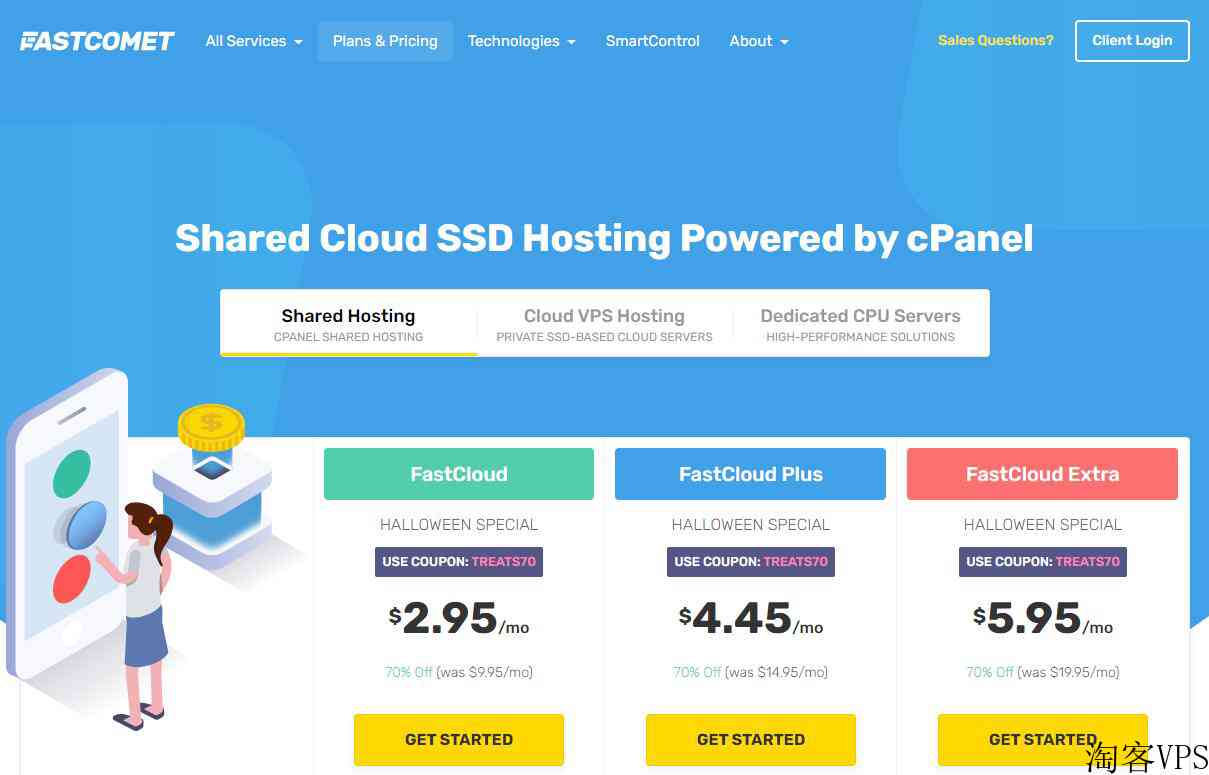Image resolution: width=1209 pixels, height=775 pixels.
Task: Click the '70% Off (was $19.95/mo)' text
Action: pyautogui.click(x=1043, y=672)
